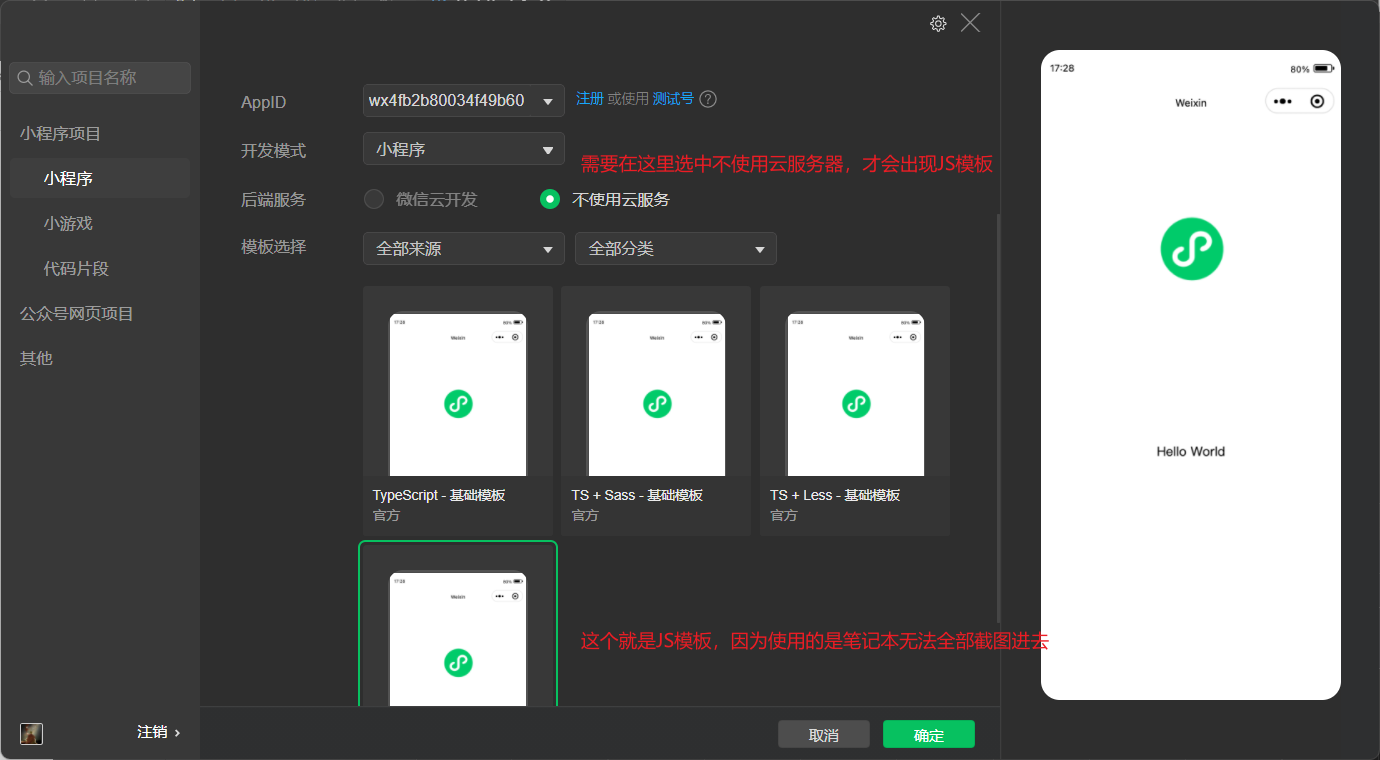Screen dimensions: 1380x760
Task: Click the 测试号 link
Action: (x=673, y=99)
